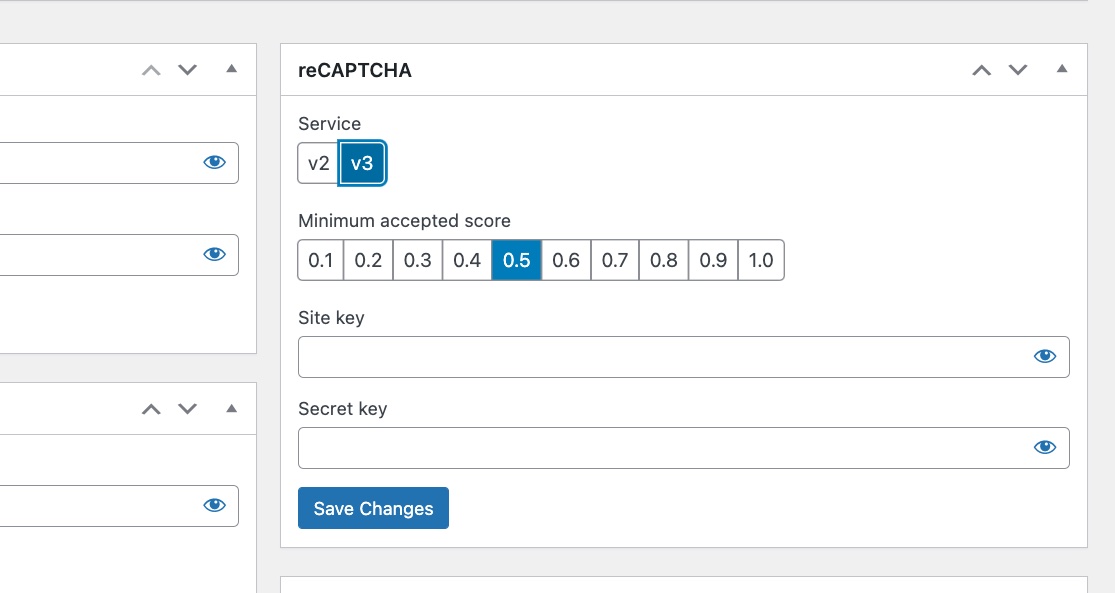The image size is (1115, 593).
Task: Collapse the top-left panel with triangle toggle
Action: pyautogui.click(x=232, y=70)
